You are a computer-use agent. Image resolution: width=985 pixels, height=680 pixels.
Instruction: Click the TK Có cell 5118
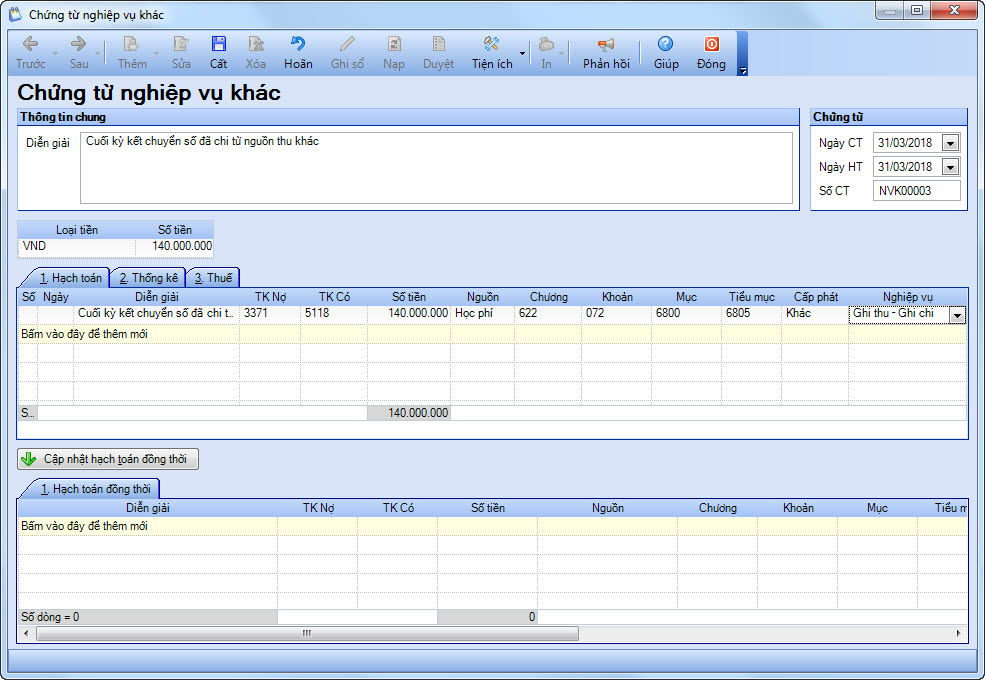[334, 313]
